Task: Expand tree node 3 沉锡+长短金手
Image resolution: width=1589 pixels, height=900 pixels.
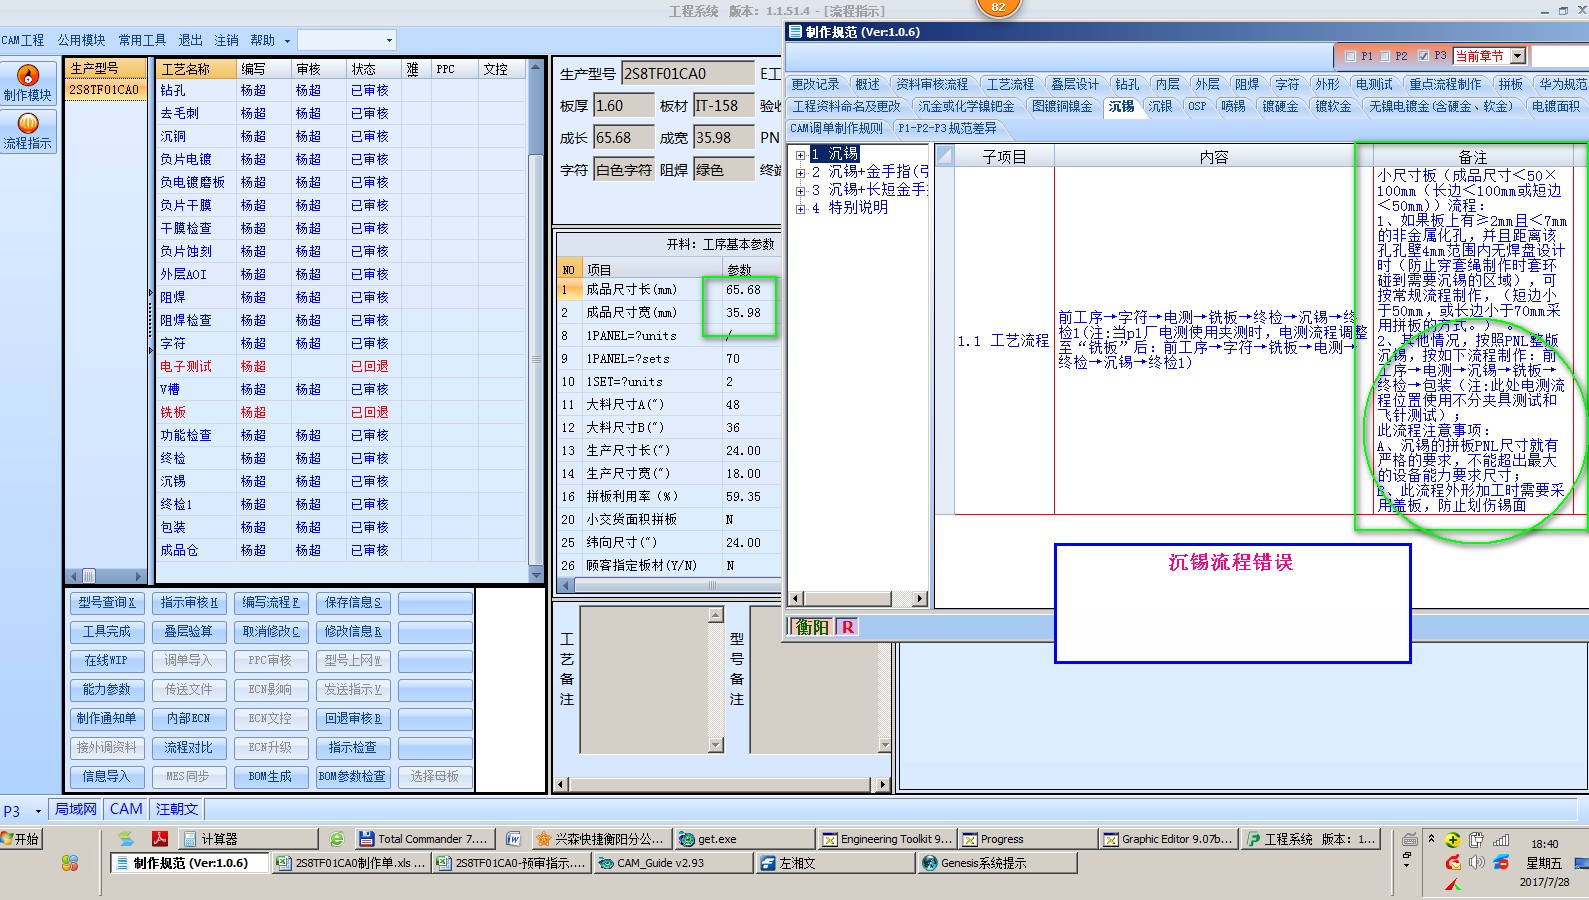Action: pyautogui.click(x=800, y=191)
